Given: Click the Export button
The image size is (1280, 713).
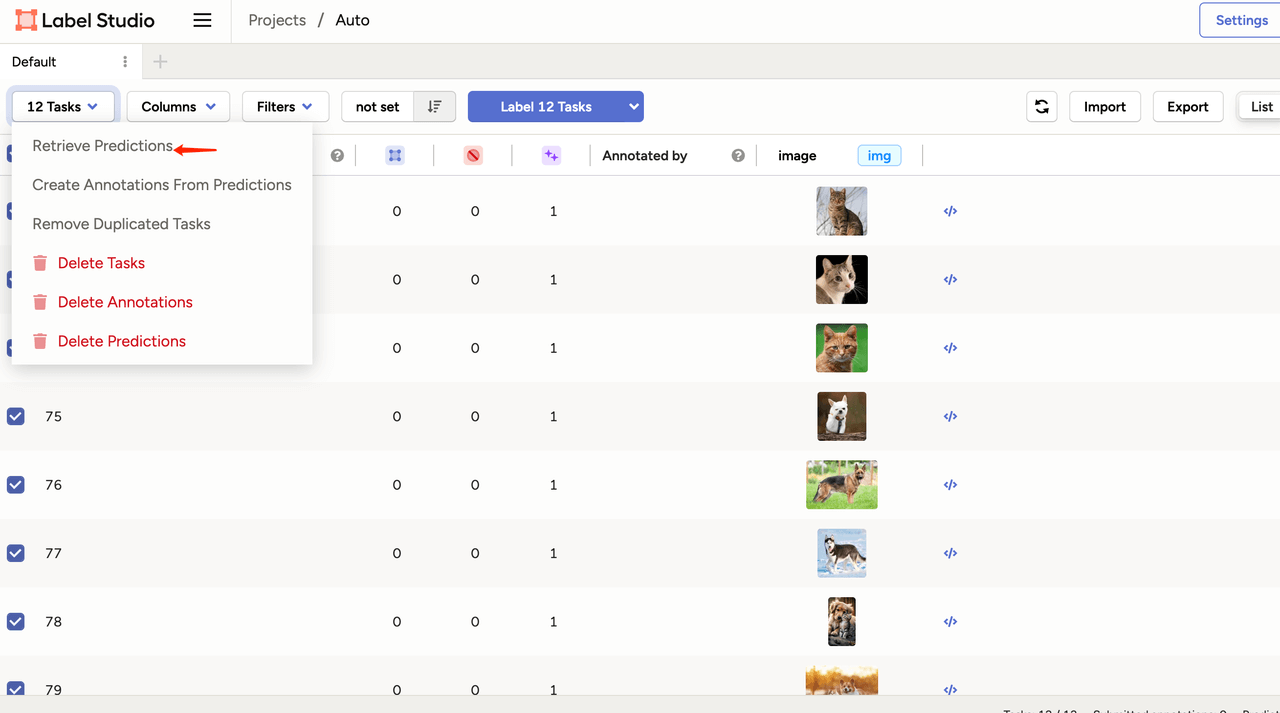Looking at the screenshot, I should point(1188,107).
